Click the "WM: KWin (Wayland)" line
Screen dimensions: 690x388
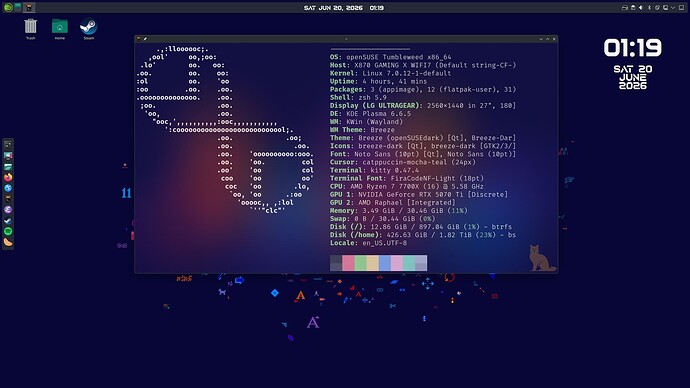(x=366, y=121)
